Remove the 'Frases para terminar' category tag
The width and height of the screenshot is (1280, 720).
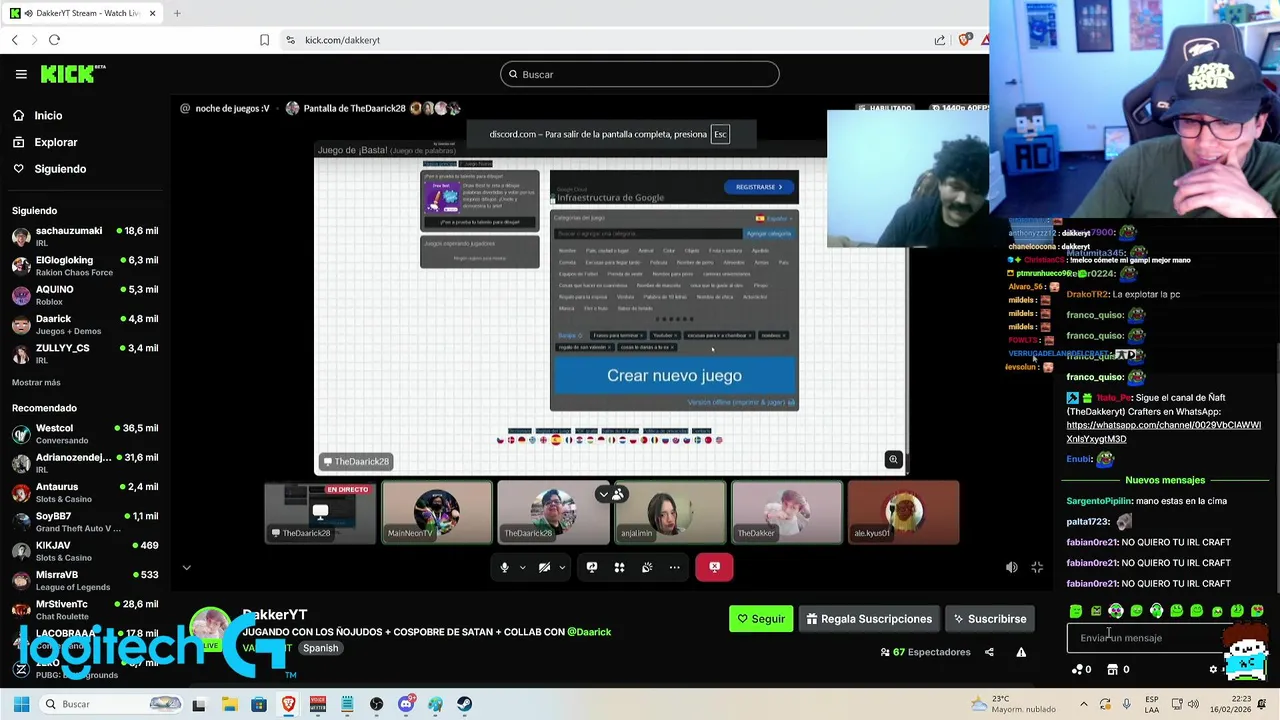pos(641,336)
